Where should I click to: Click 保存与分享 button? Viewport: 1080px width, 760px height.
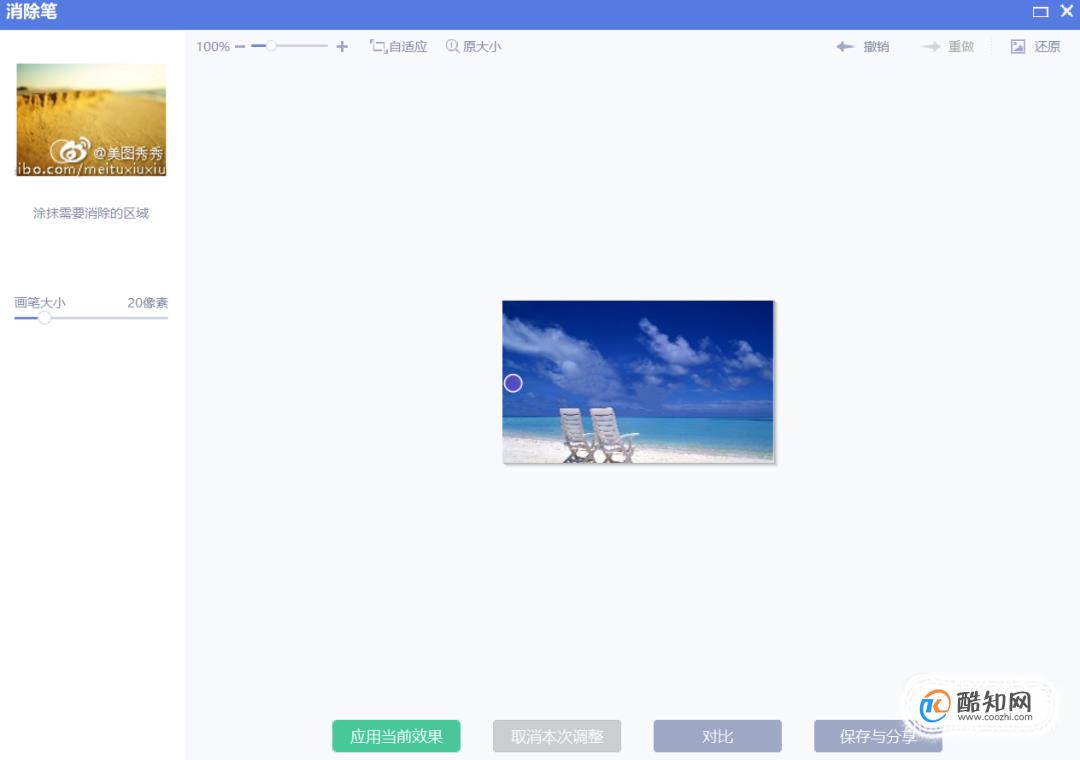[878, 737]
